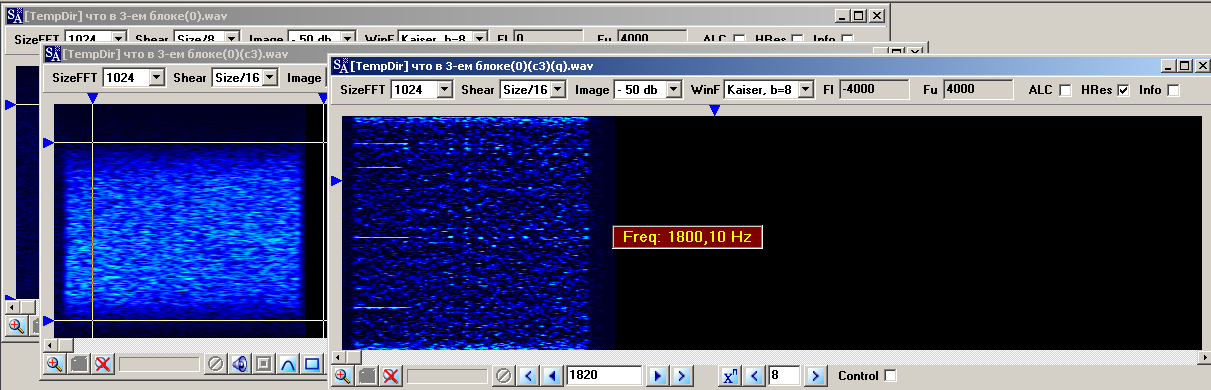1211x390 pixels.
Task: Click the blue rectangle selection icon in middle window
Action: pyautogui.click(x=311, y=363)
